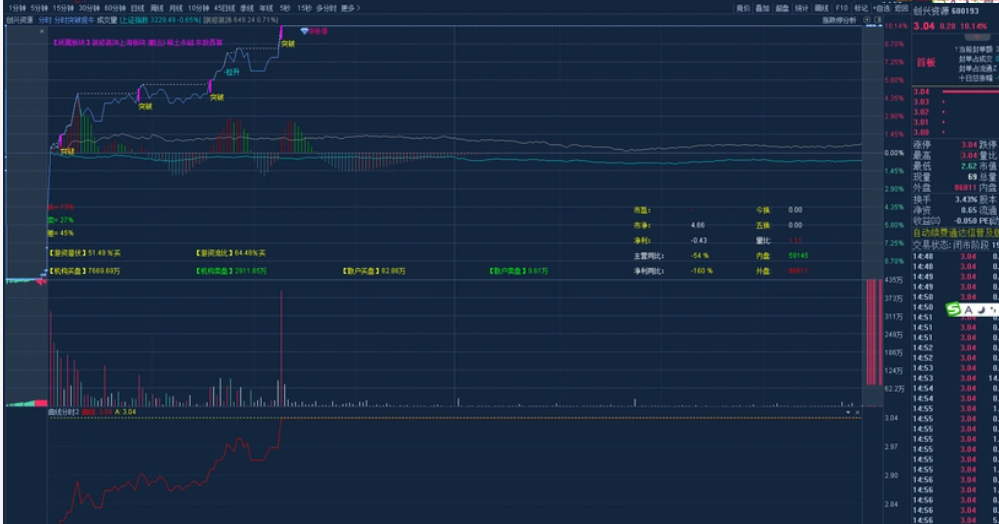Select the 画线 drawing tool
Viewport: 999px width, 524px height.
click(x=821, y=7)
